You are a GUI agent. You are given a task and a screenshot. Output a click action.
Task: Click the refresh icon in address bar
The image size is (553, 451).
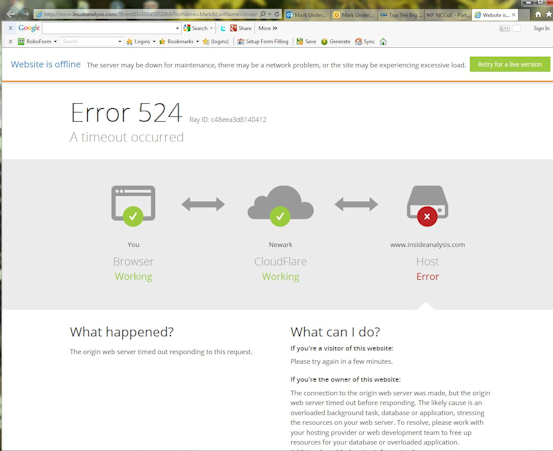(x=277, y=14)
